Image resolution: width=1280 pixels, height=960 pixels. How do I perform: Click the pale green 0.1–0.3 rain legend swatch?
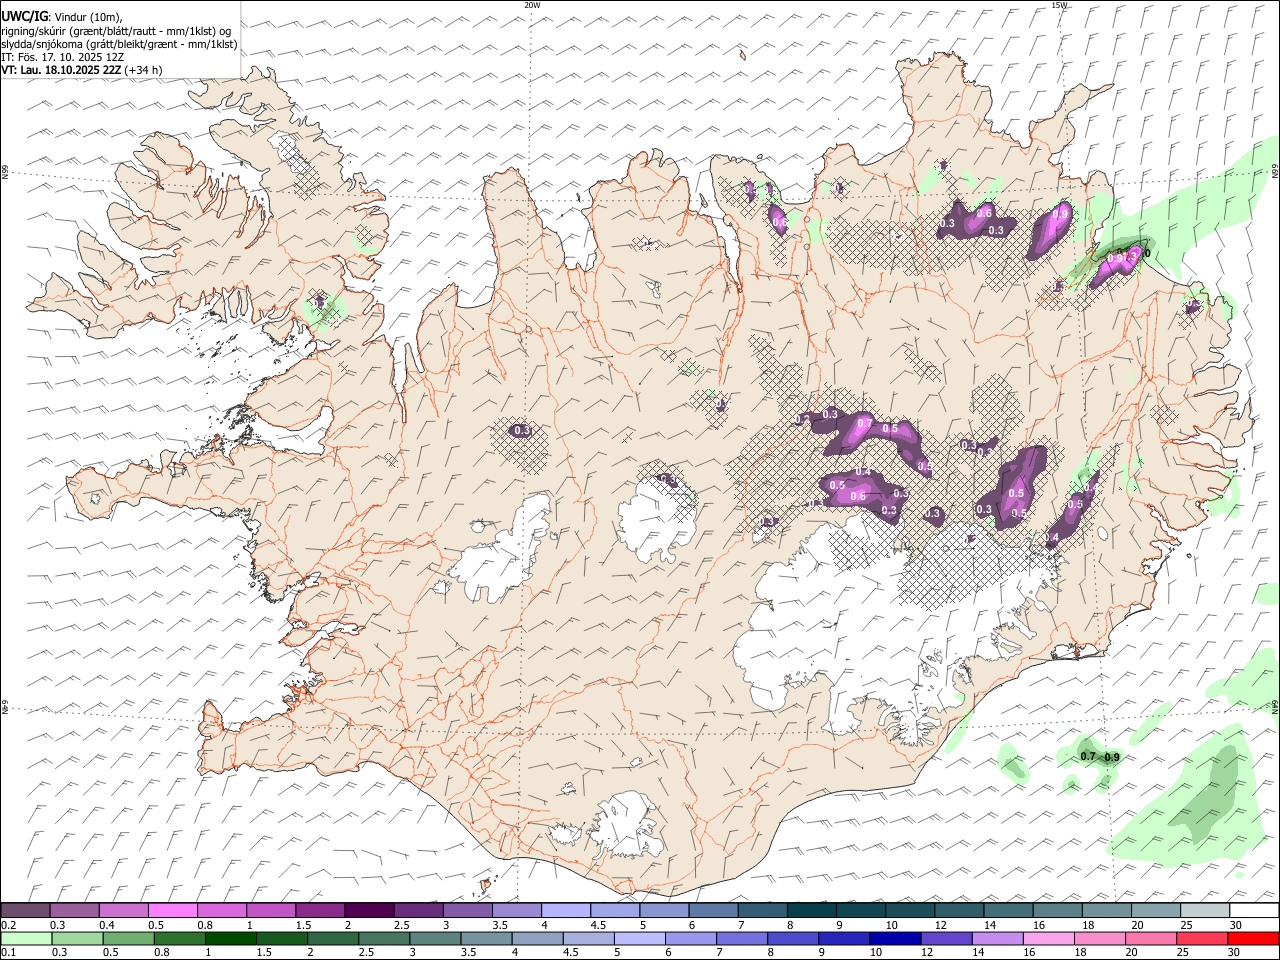coord(26,939)
